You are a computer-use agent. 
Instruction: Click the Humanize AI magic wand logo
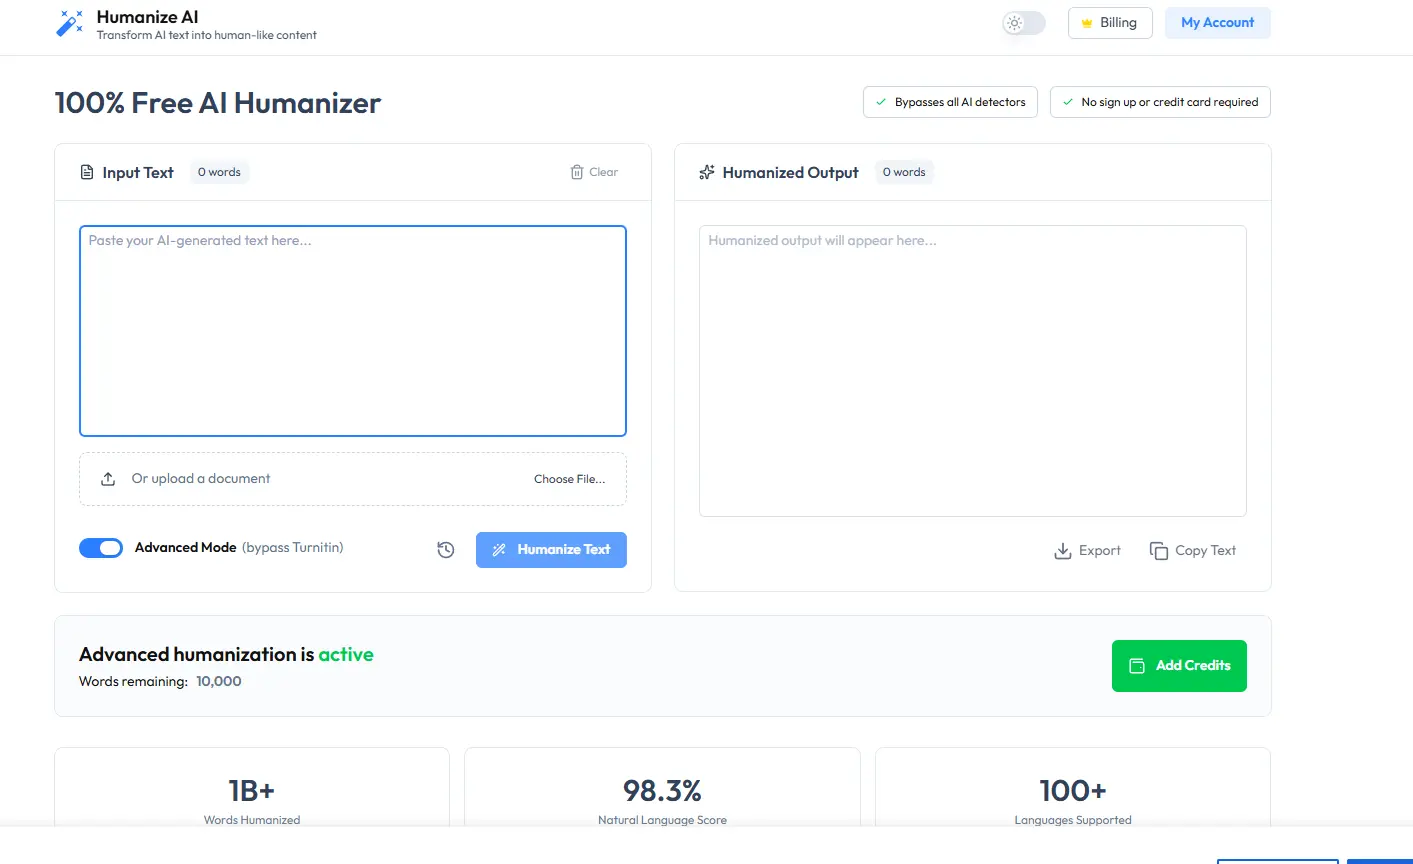pyautogui.click(x=70, y=24)
